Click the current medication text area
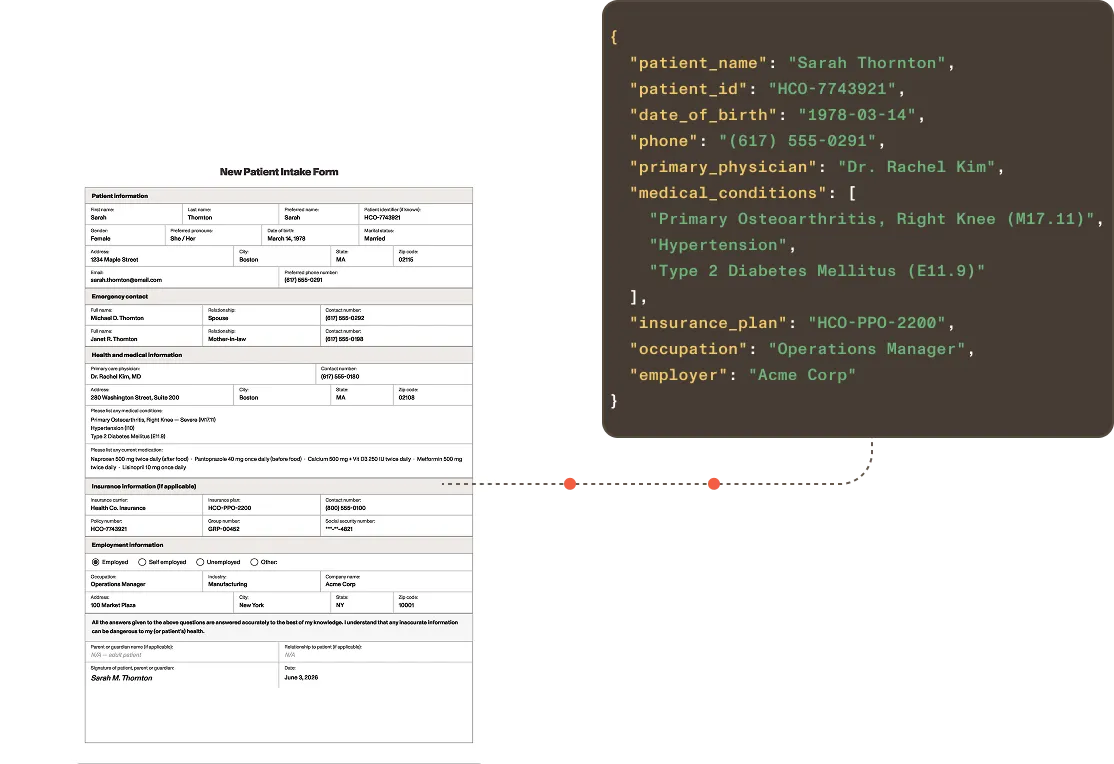The width and height of the screenshot is (1114, 764). [278, 460]
